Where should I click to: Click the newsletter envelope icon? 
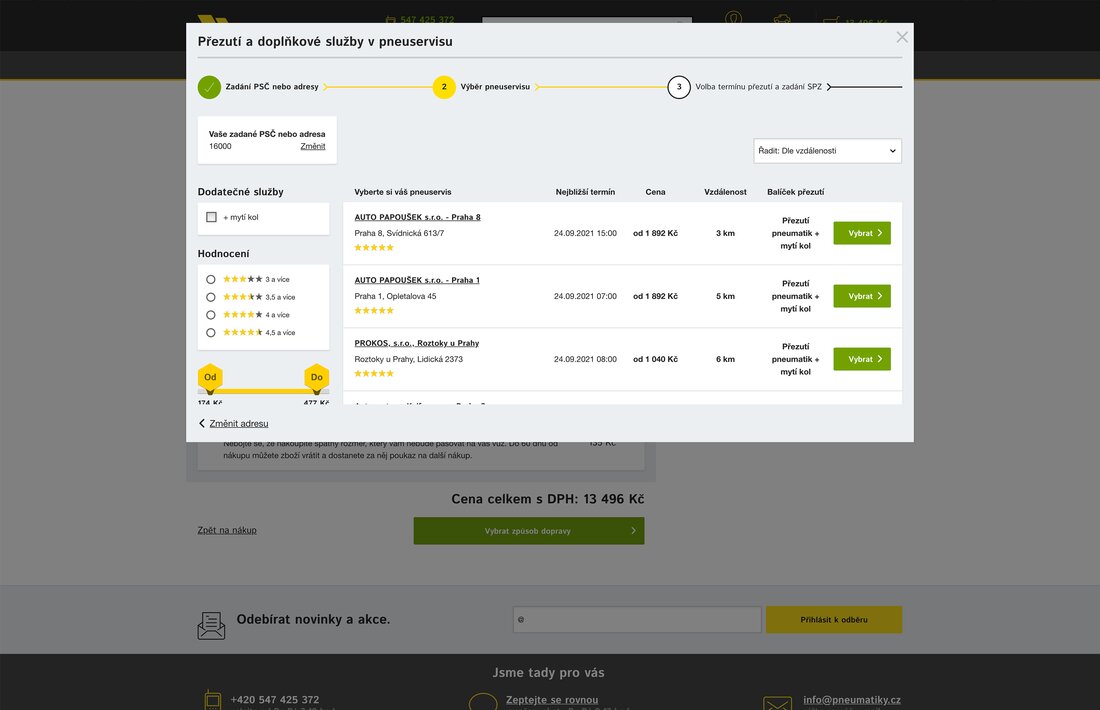tap(211, 625)
